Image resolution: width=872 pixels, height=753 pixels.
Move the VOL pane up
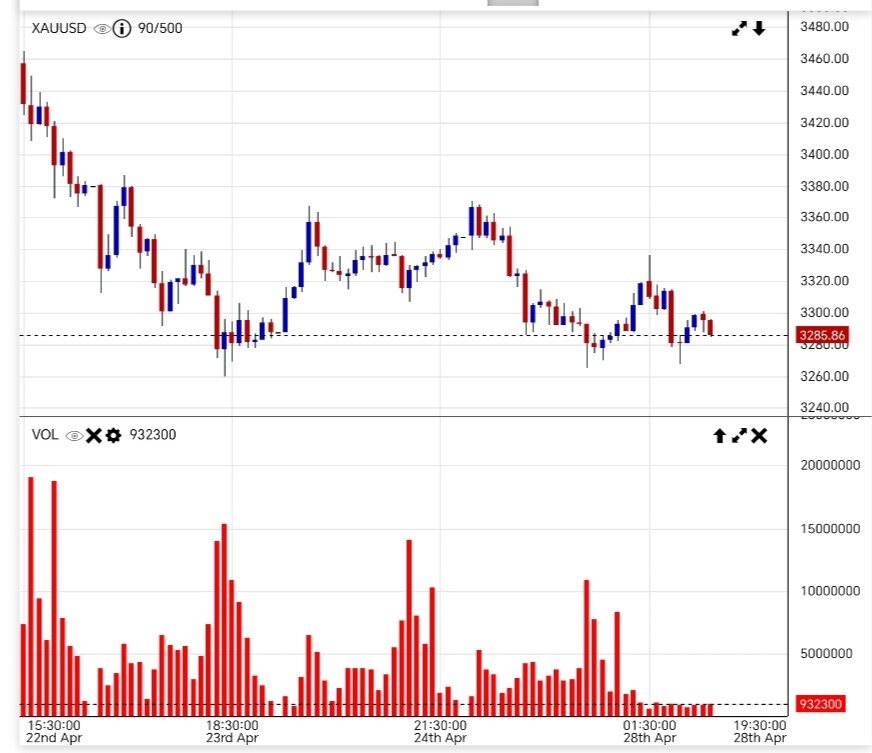pos(719,435)
